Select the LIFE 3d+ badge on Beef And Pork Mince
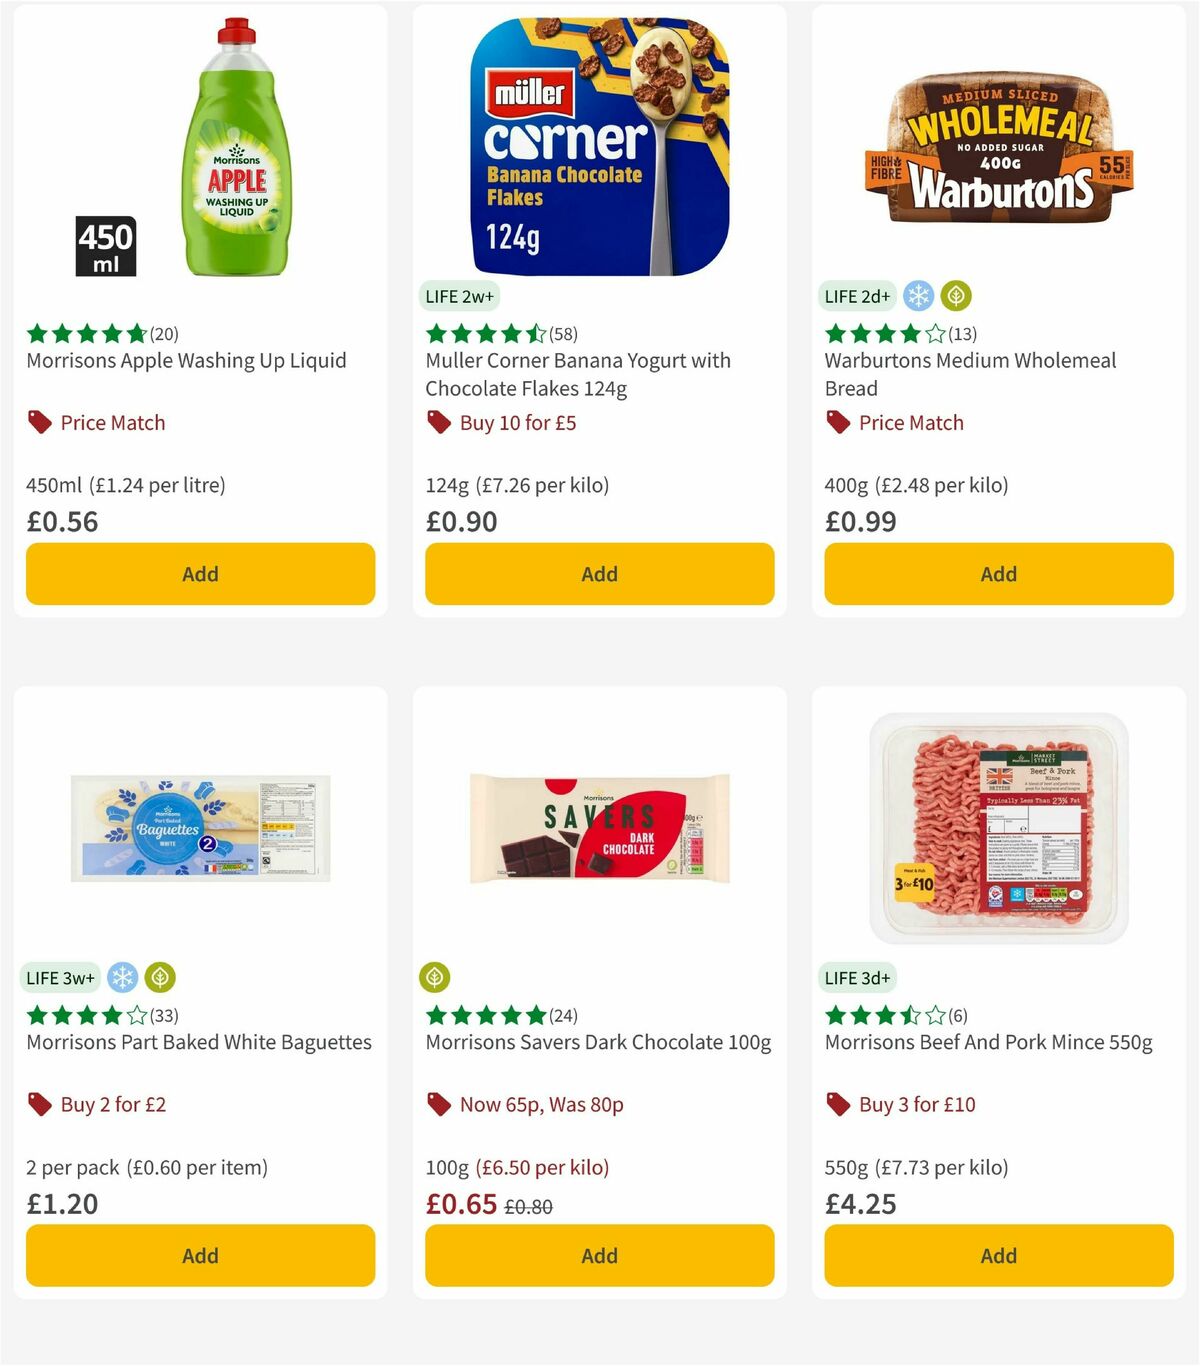Screen dimensions: 1200x1366 [x=859, y=977]
